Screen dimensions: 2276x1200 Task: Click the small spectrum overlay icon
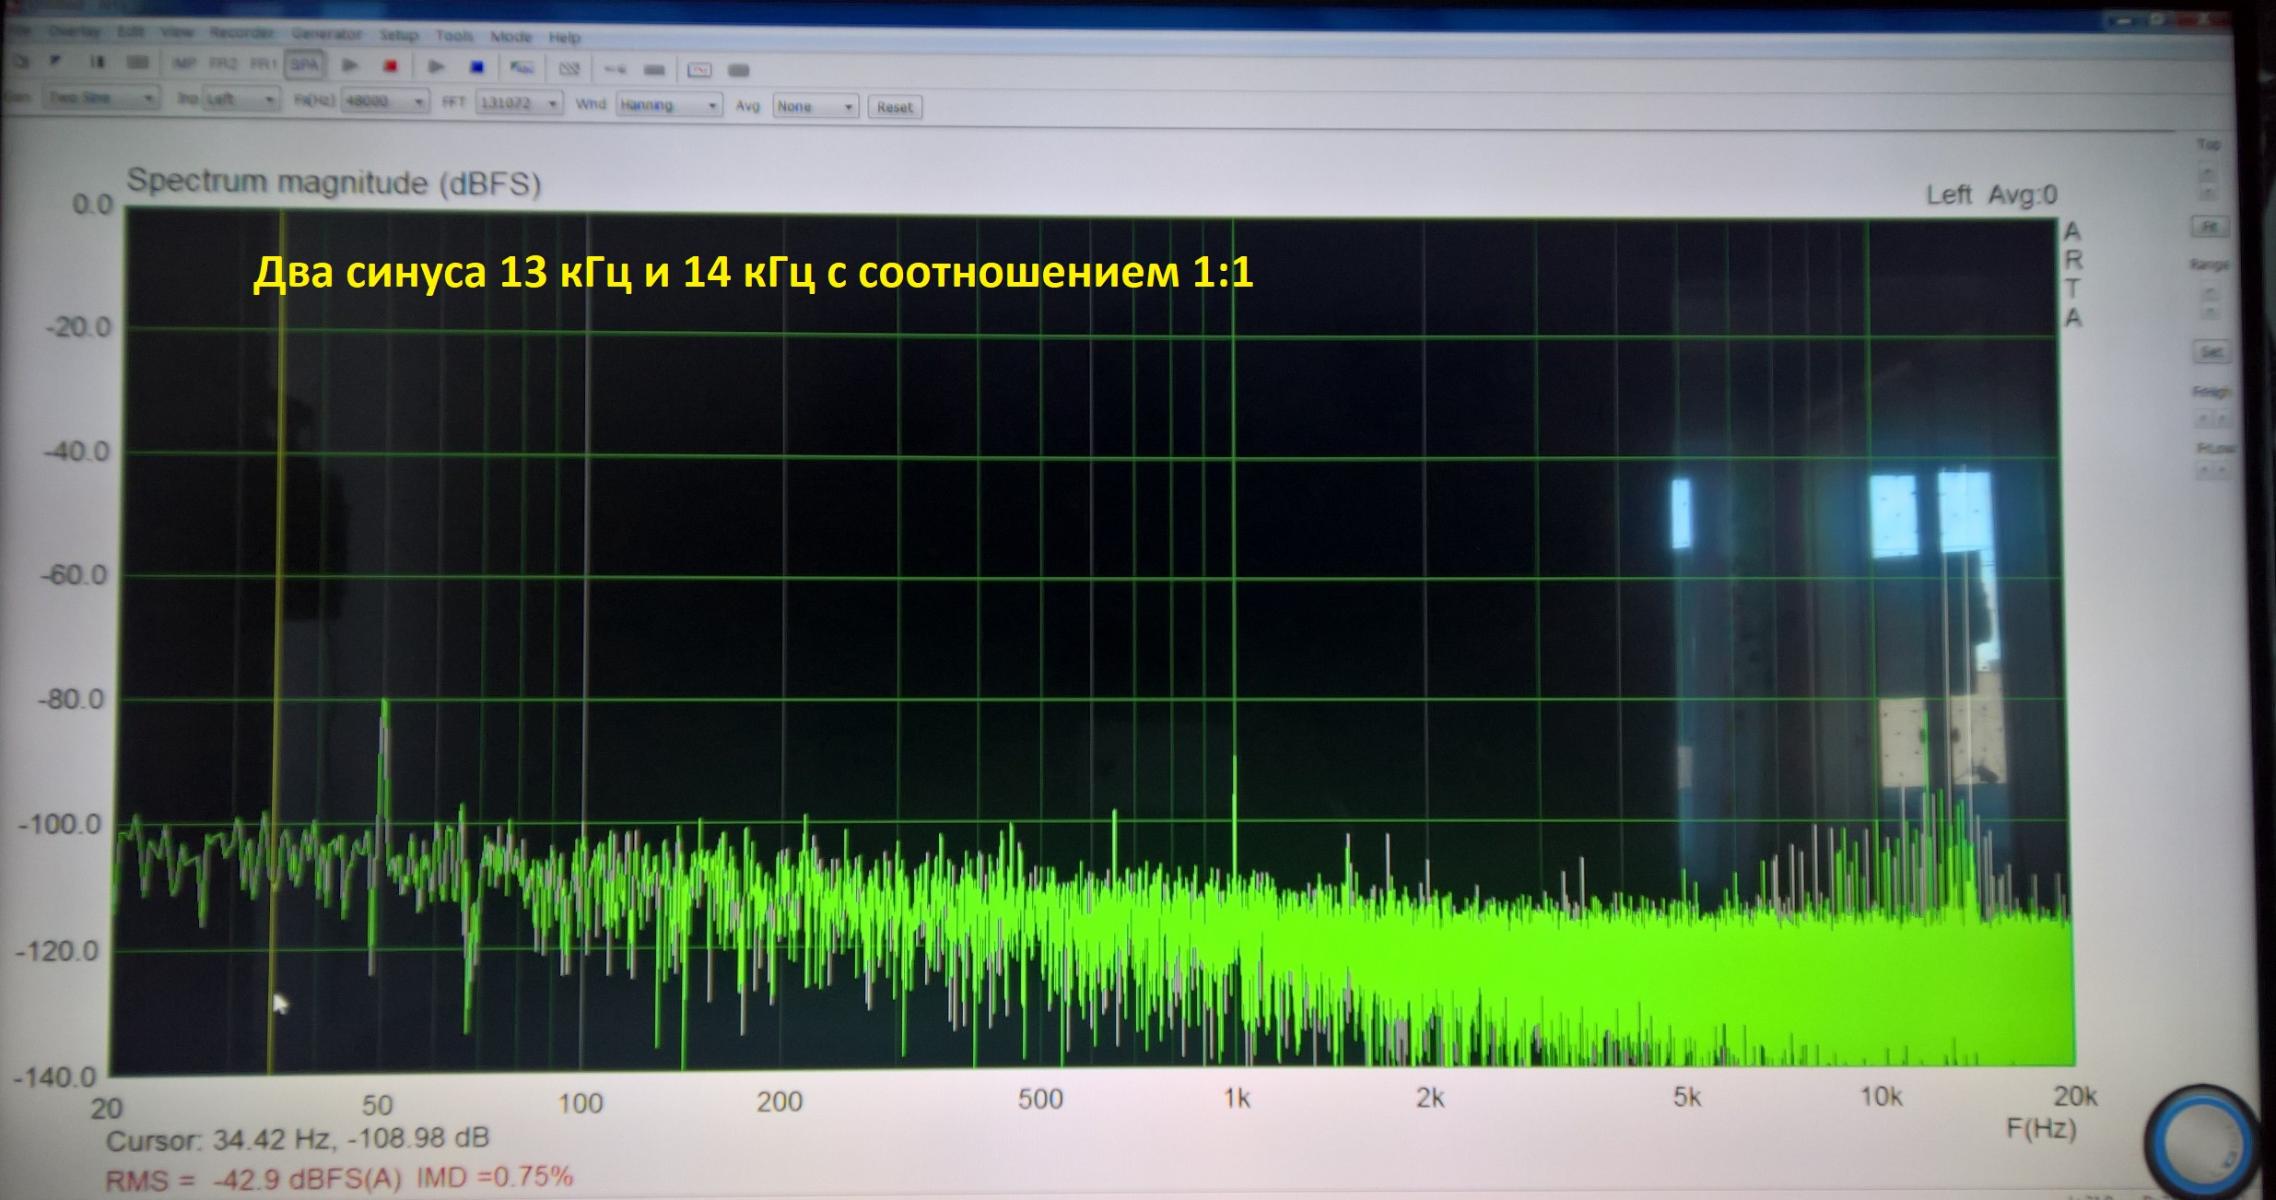pyautogui.click(x=521, y=68)
